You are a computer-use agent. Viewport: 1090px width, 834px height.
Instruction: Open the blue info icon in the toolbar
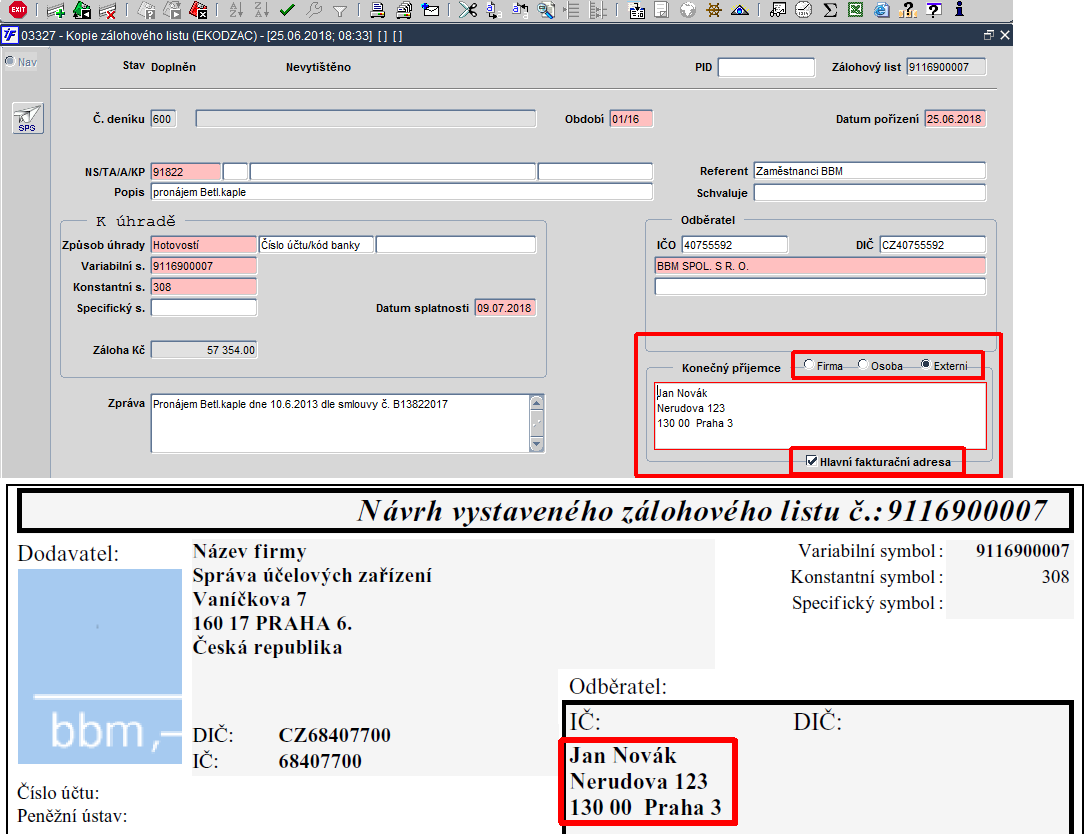pyautogui.click(x=959, y=9)
